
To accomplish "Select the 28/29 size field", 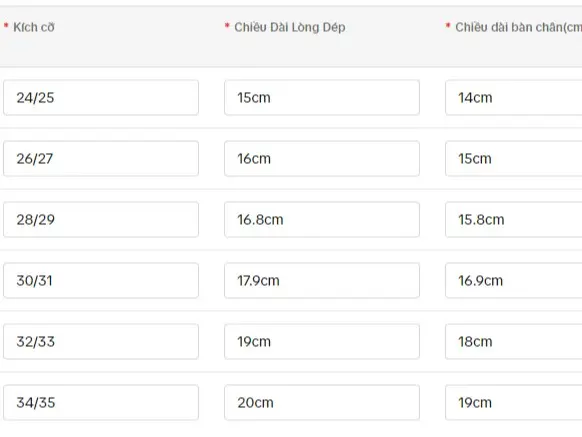I will (101, 219).
